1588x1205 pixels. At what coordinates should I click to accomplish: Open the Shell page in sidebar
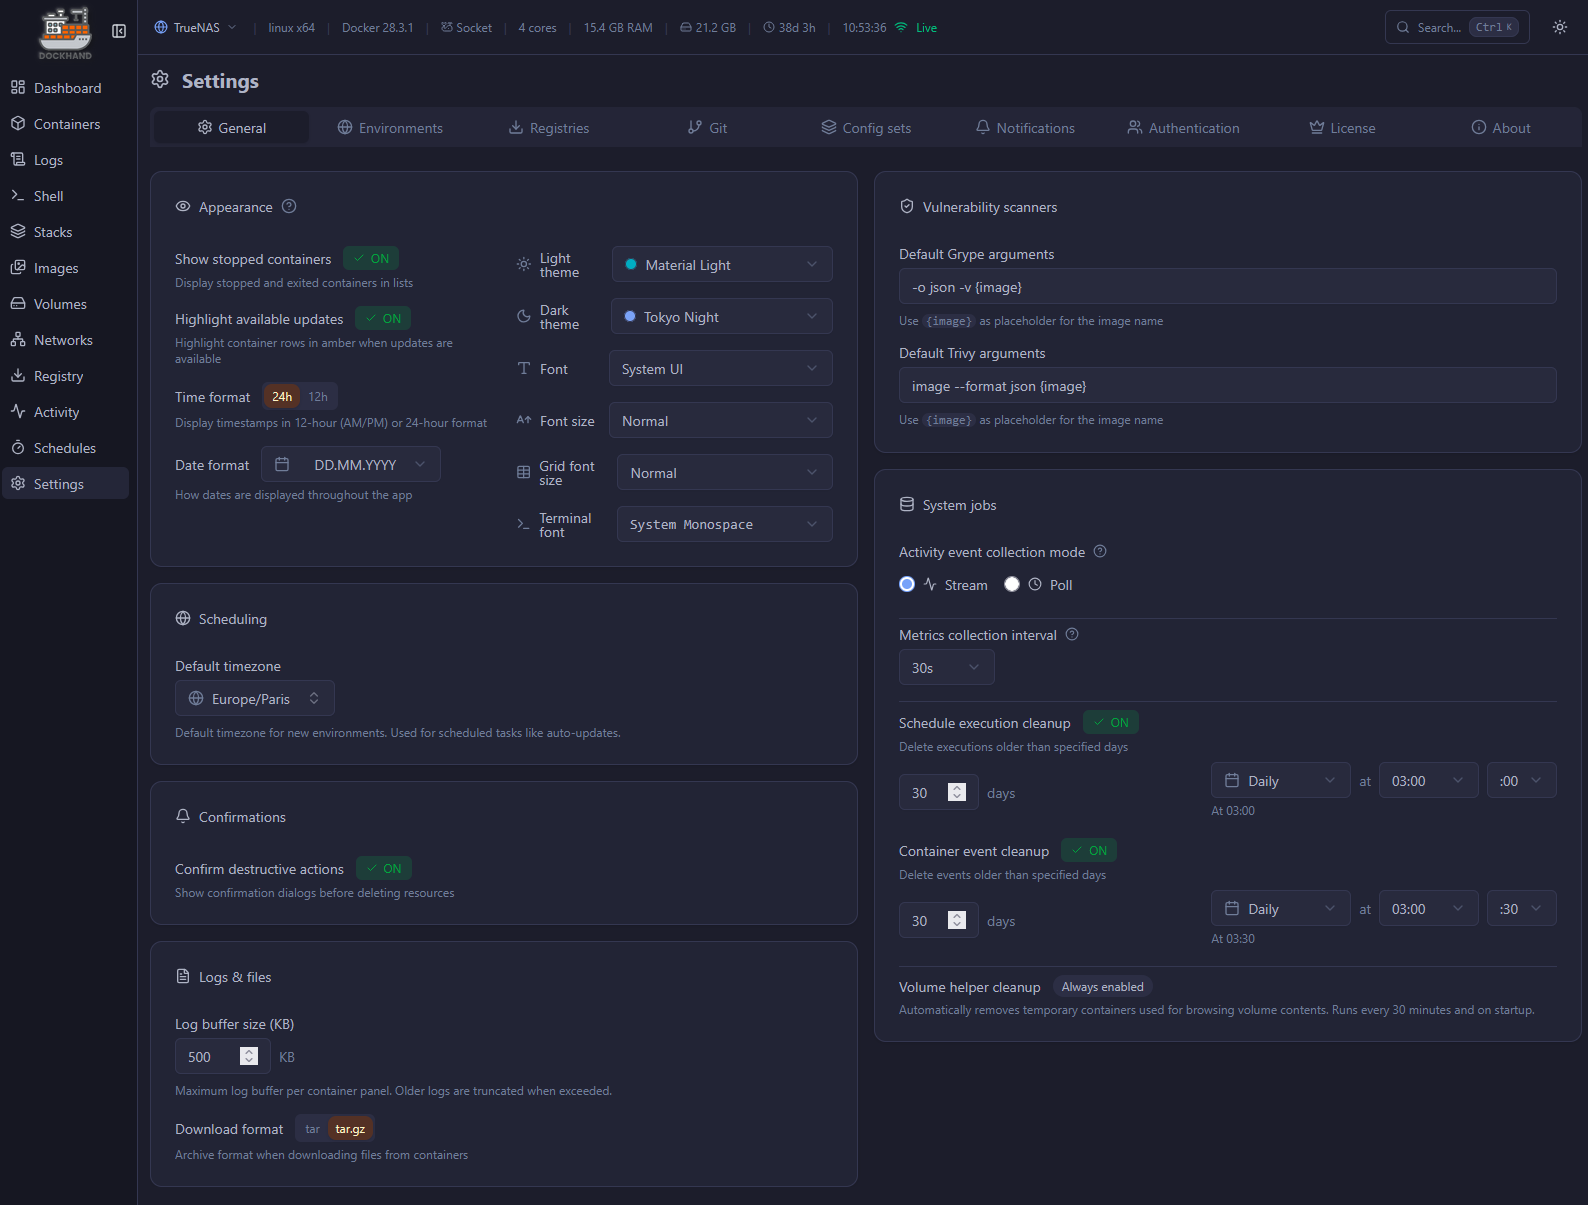coord(48,196)
